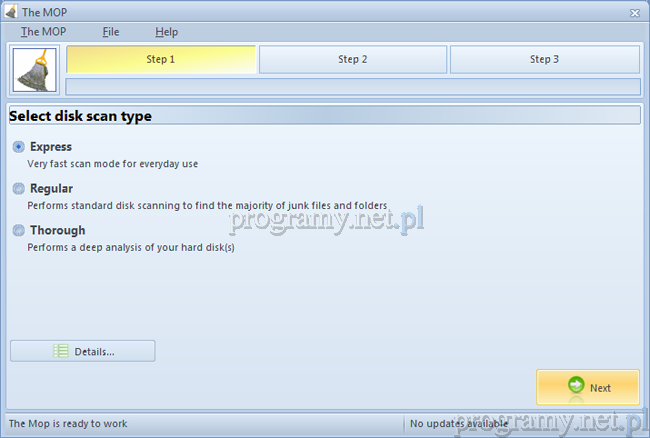
Task: Click 'The Mop is ready to work' status
Action: pos(69,424)
